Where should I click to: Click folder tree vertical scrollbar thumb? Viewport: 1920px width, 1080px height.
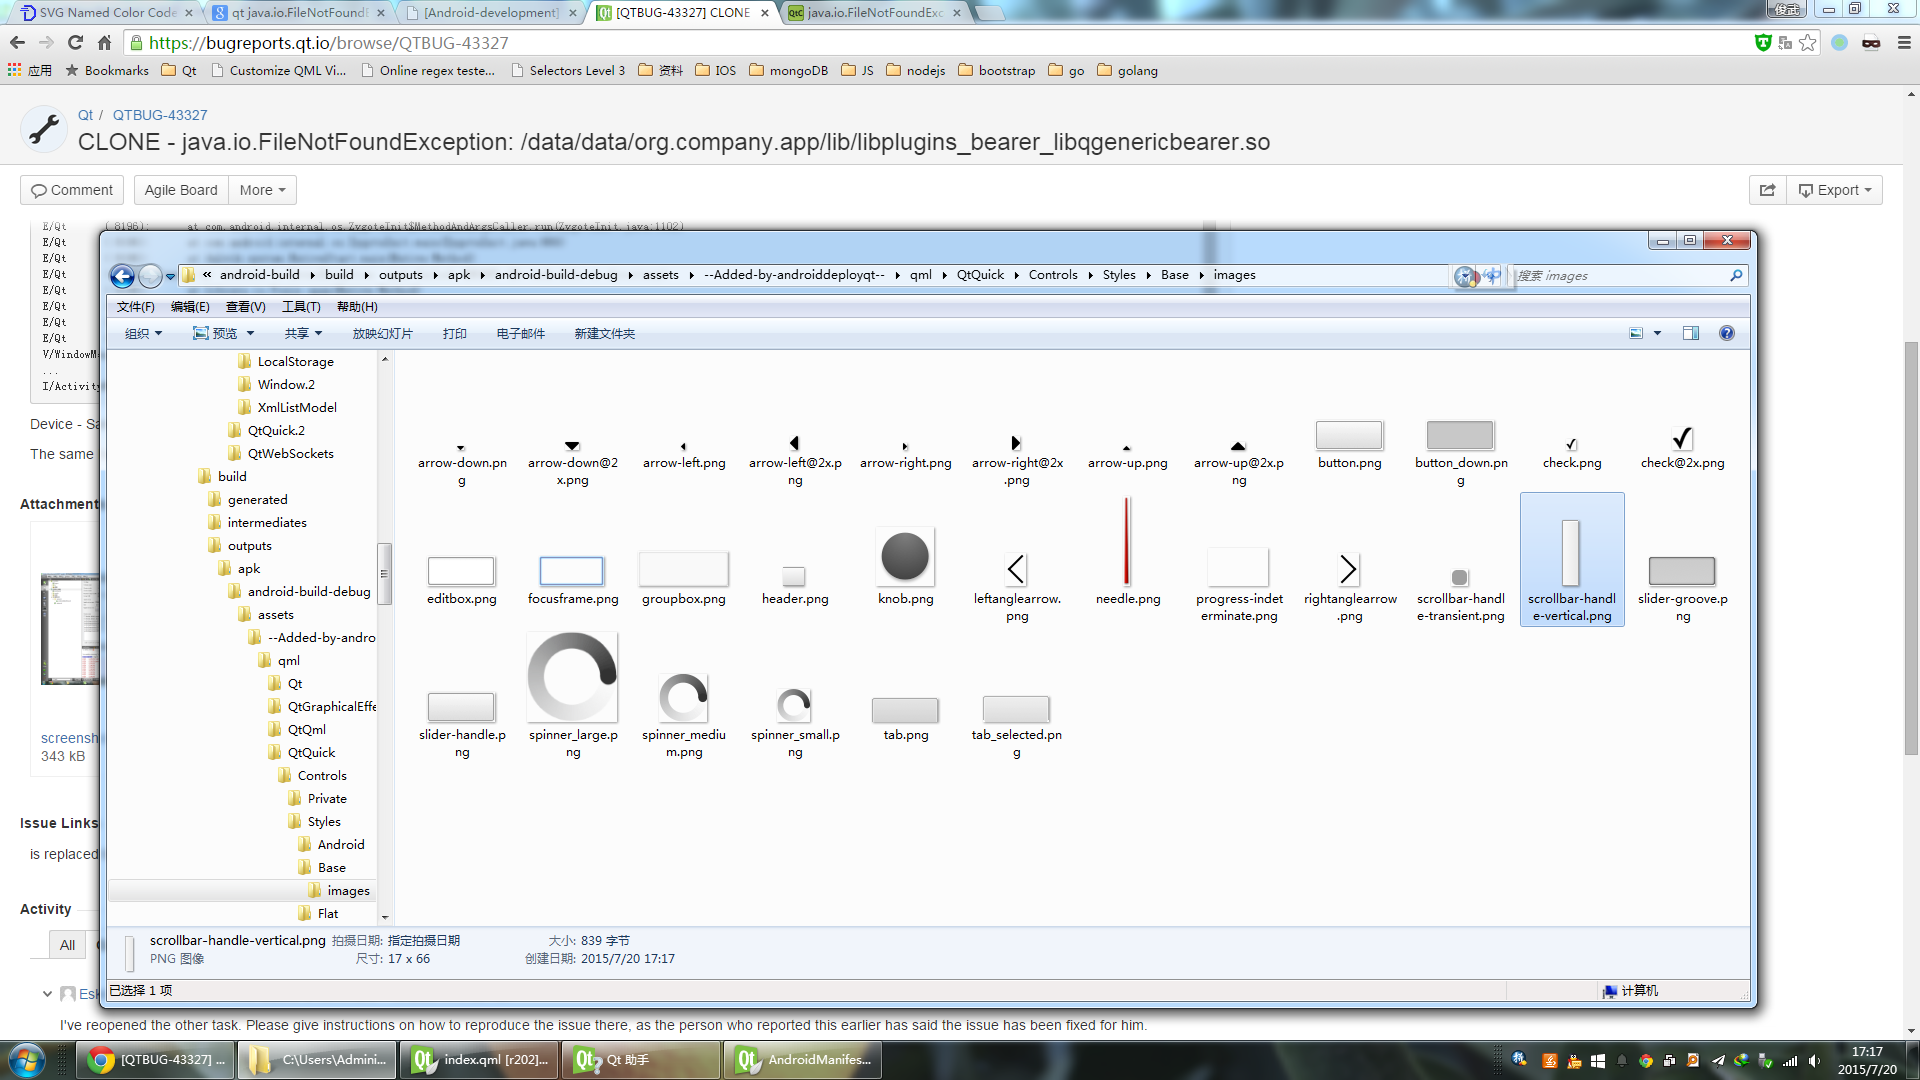point(384,574)
